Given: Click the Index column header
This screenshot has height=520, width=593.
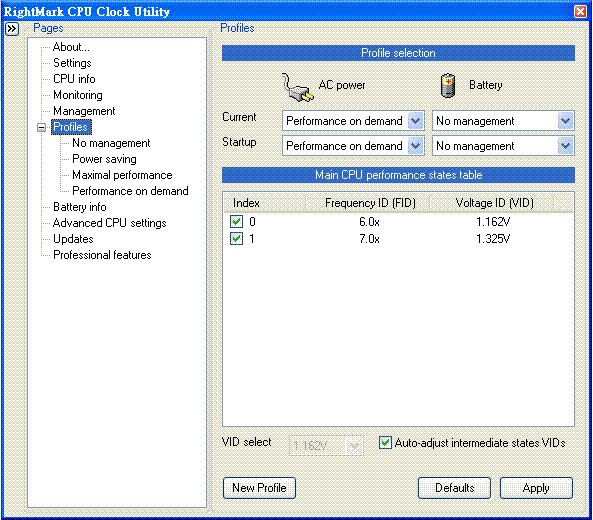Looking at the screenshot, I should [264, 203].
